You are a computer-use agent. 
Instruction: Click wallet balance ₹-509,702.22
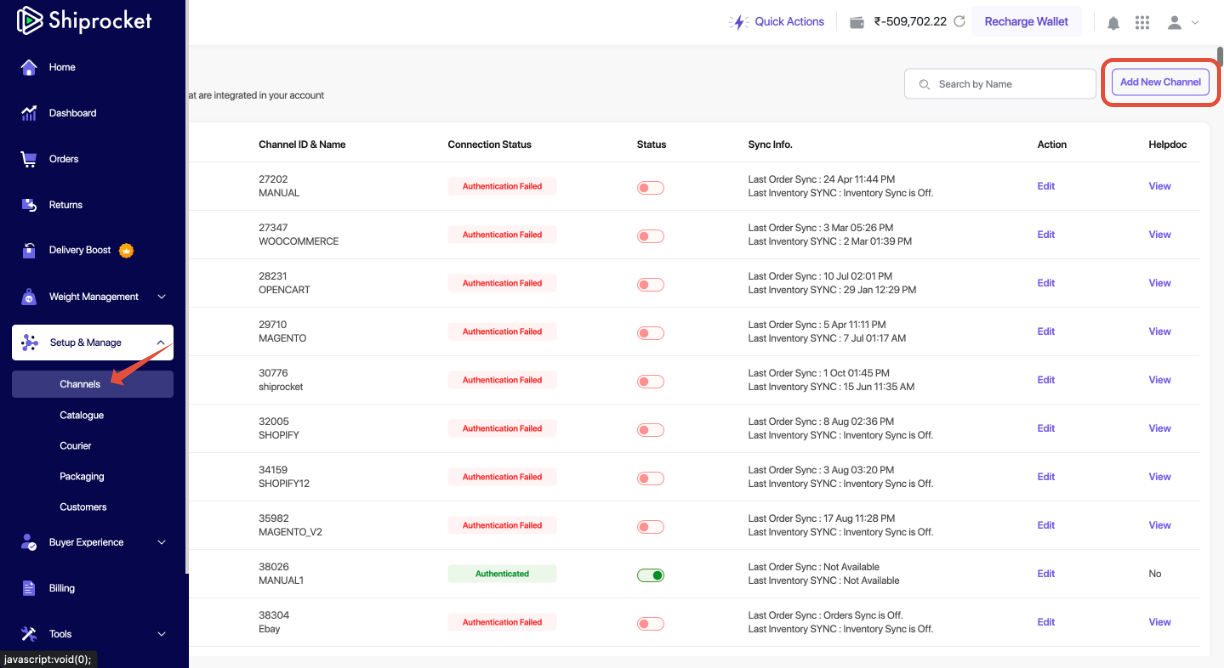[x=910, y=22]
